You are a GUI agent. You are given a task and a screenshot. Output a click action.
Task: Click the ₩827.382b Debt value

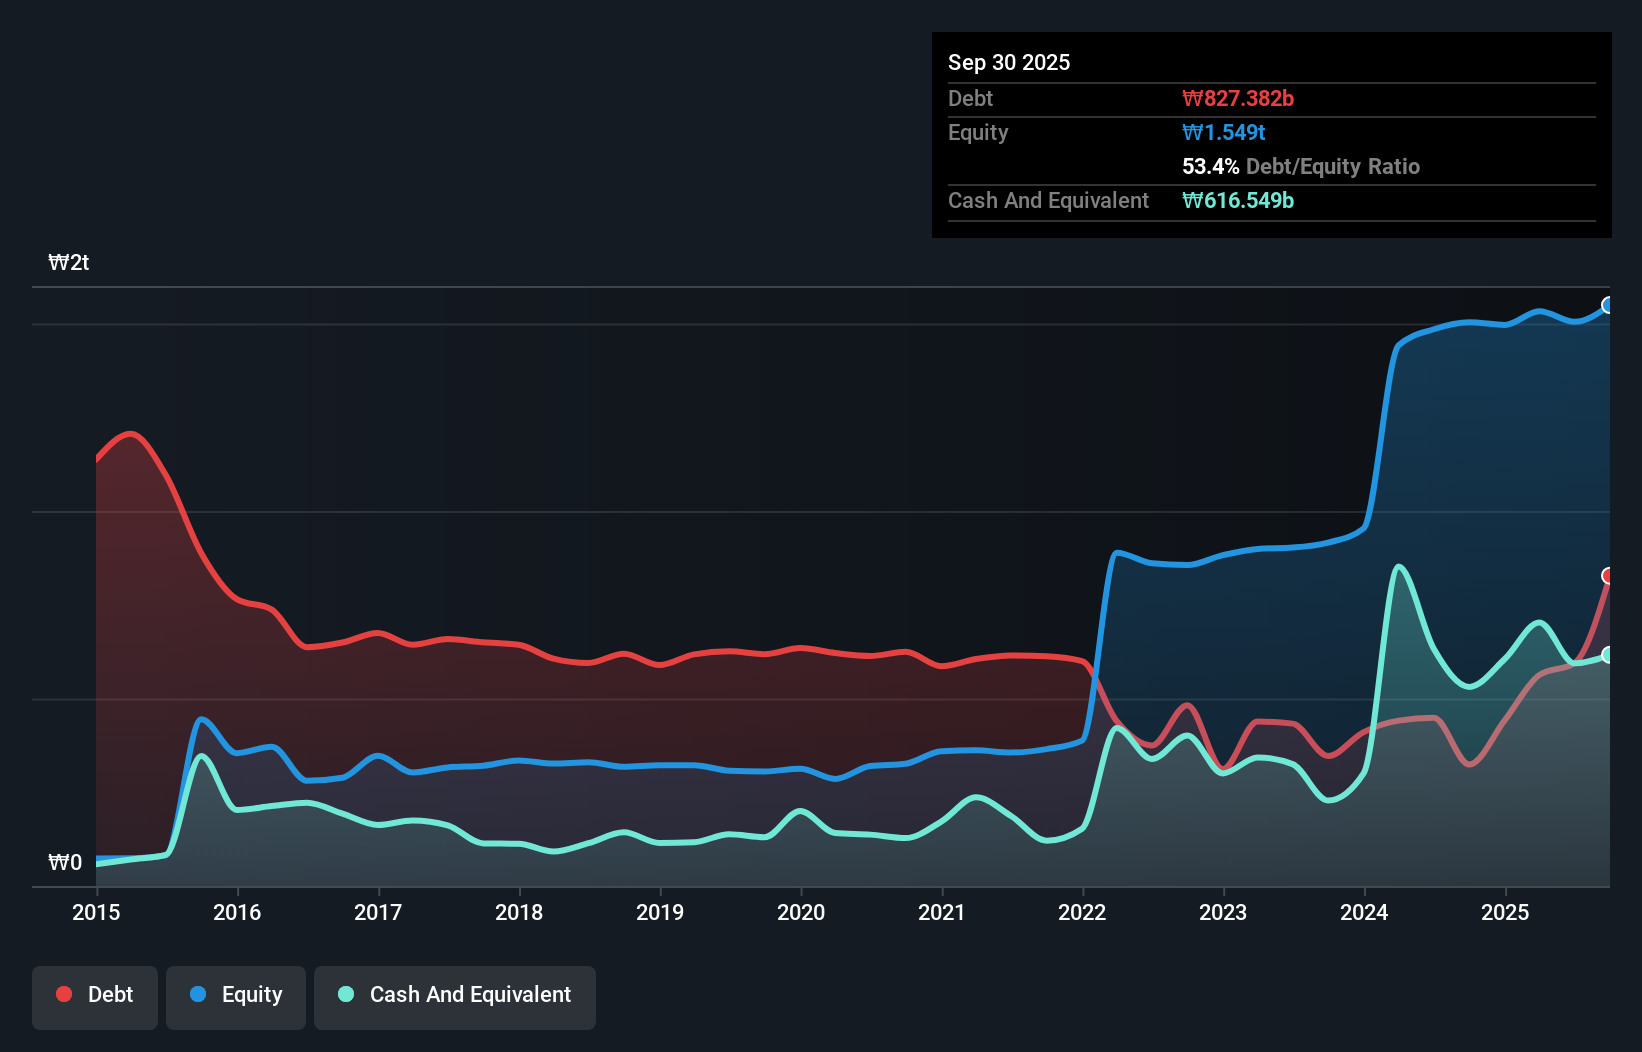(x=1239, y=99)
